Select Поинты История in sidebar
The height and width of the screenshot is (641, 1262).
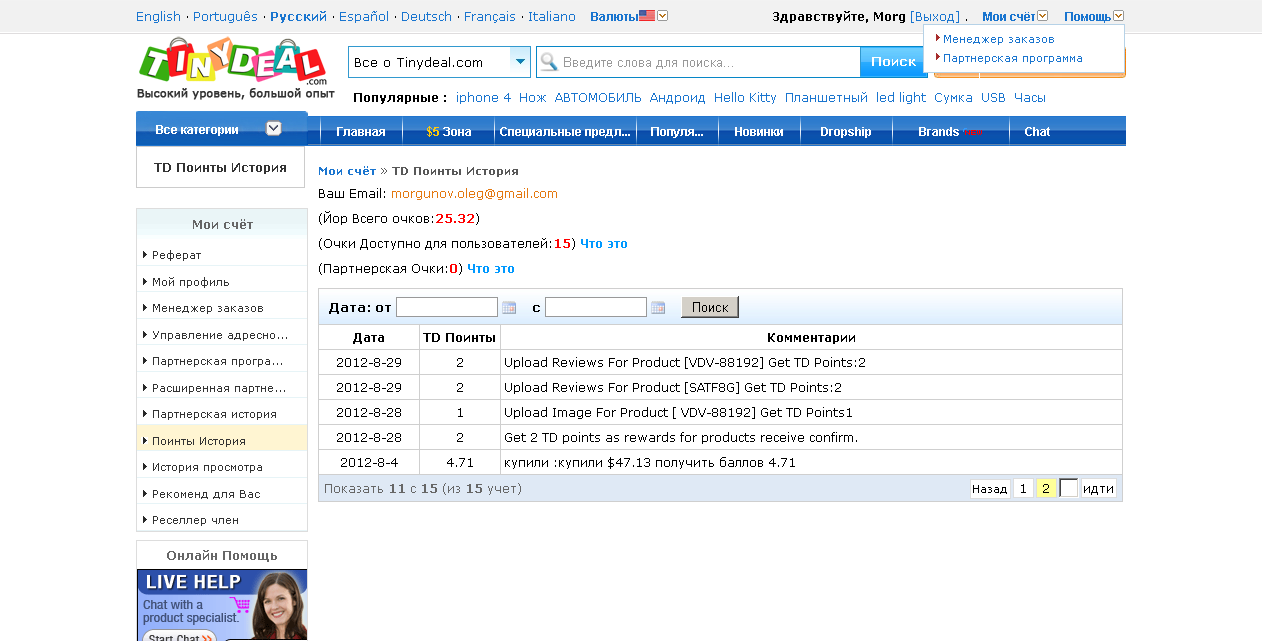[222, 440]
